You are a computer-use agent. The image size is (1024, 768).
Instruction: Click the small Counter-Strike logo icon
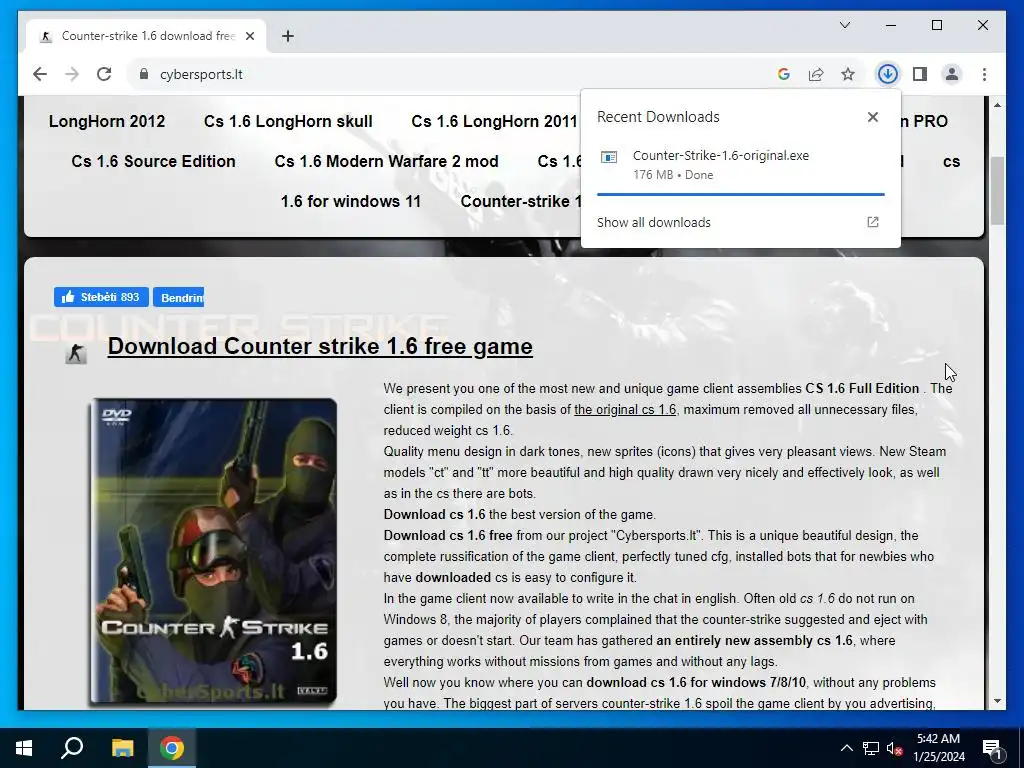coord(76,353)
